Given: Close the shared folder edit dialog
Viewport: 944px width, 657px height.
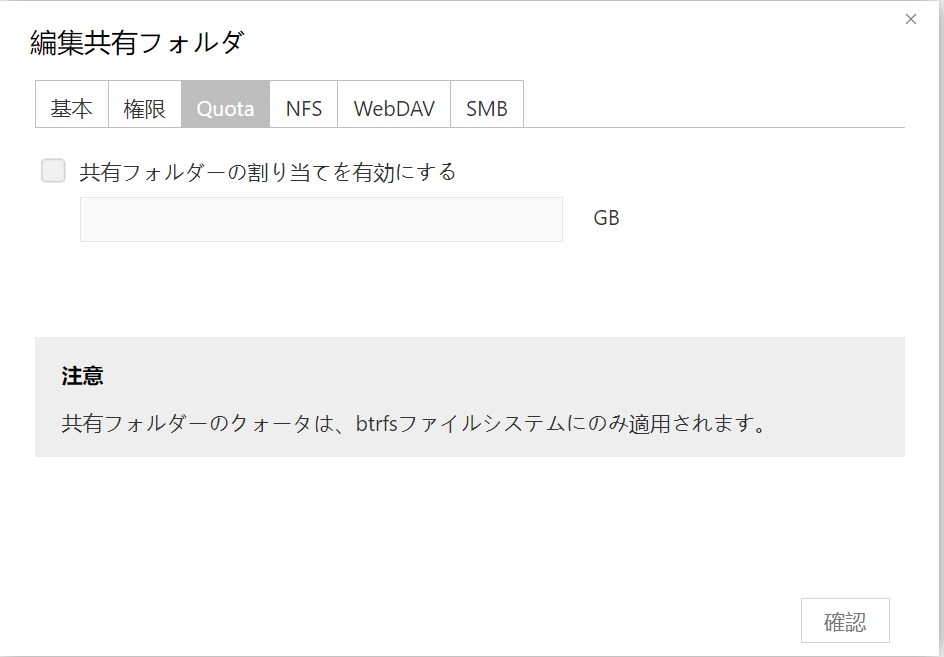Looking at the screenshot, I should click(x=910, y=19).
